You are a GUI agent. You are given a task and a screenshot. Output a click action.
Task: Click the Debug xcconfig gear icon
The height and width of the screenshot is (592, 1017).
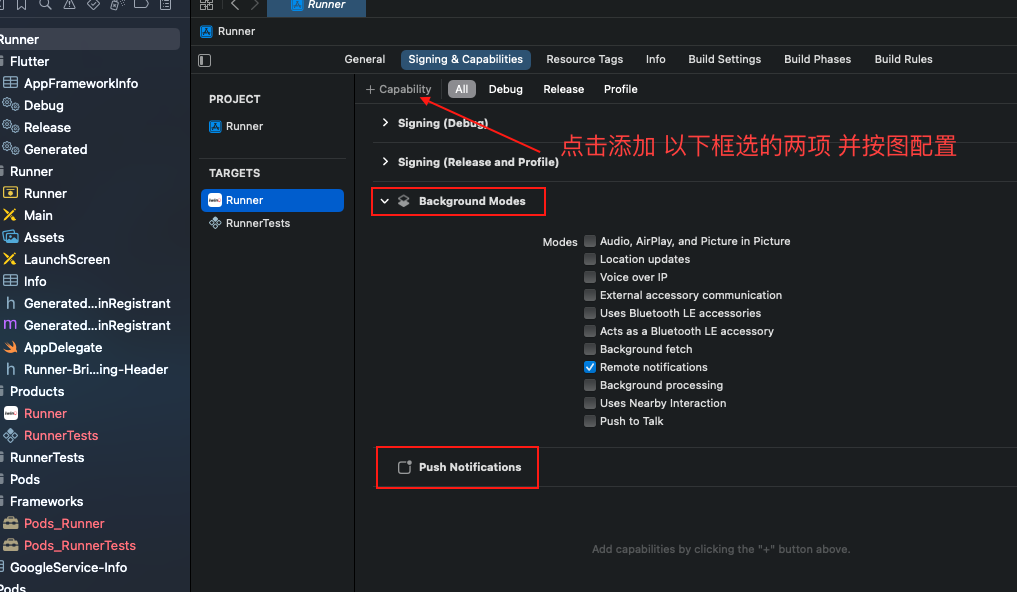[x=10, y=104]
